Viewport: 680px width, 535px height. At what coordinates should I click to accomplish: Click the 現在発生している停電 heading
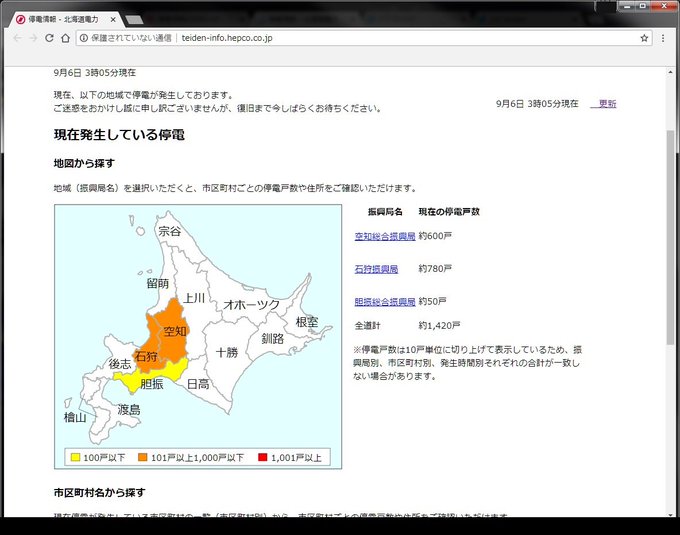[x=119, y=135]
